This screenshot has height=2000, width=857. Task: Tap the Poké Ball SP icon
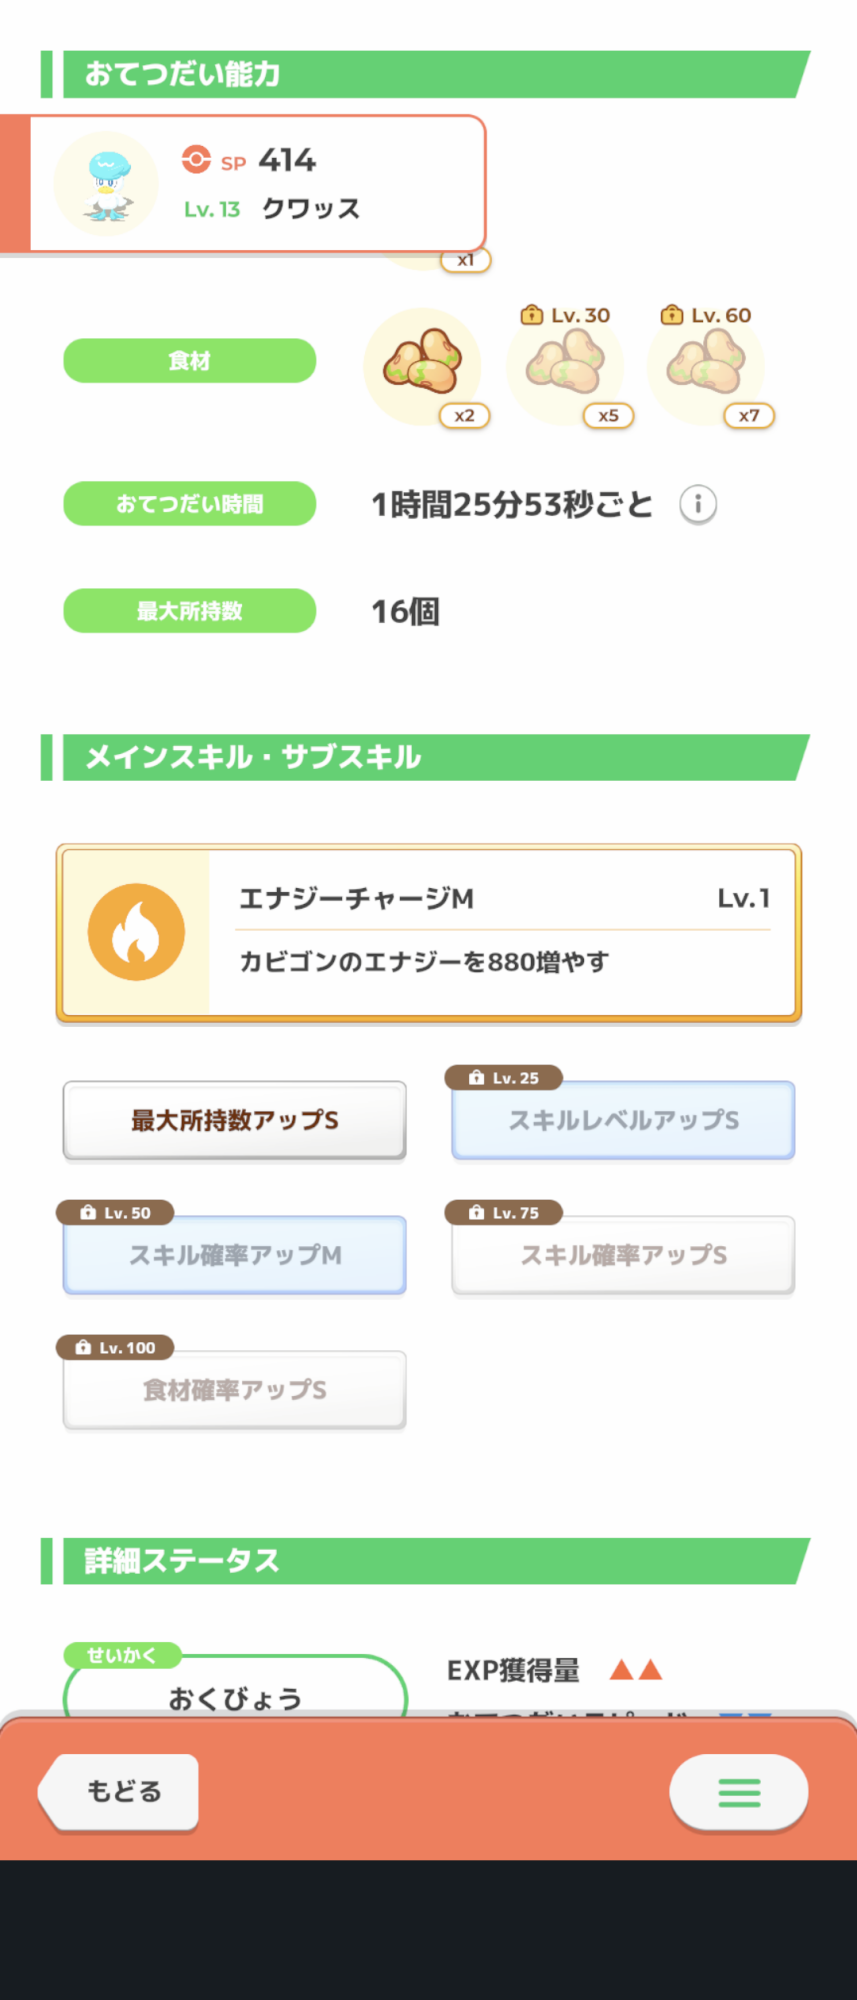[x=196, y=160]
